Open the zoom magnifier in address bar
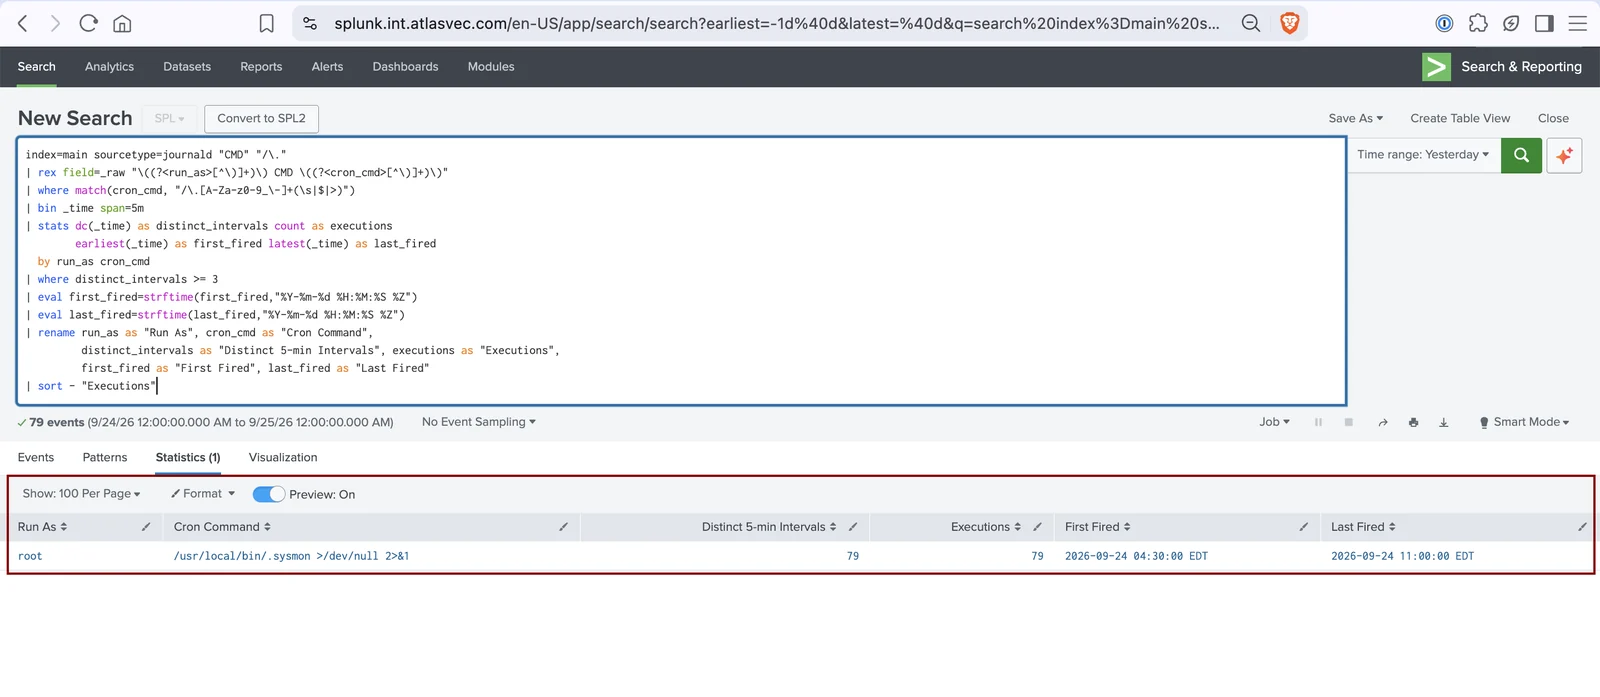Image resolution: width=1600 pixels, height=697 pixels. coord(1251,23)
